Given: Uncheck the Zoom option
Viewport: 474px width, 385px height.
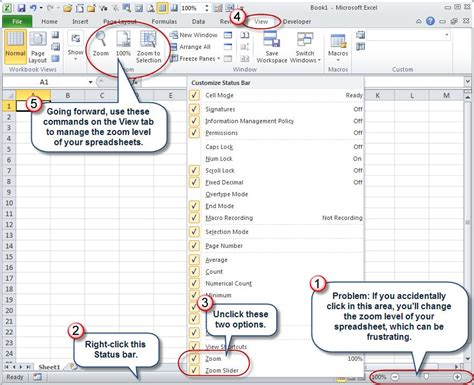Looking at the screenshot, I should click(x=276, y=359).
